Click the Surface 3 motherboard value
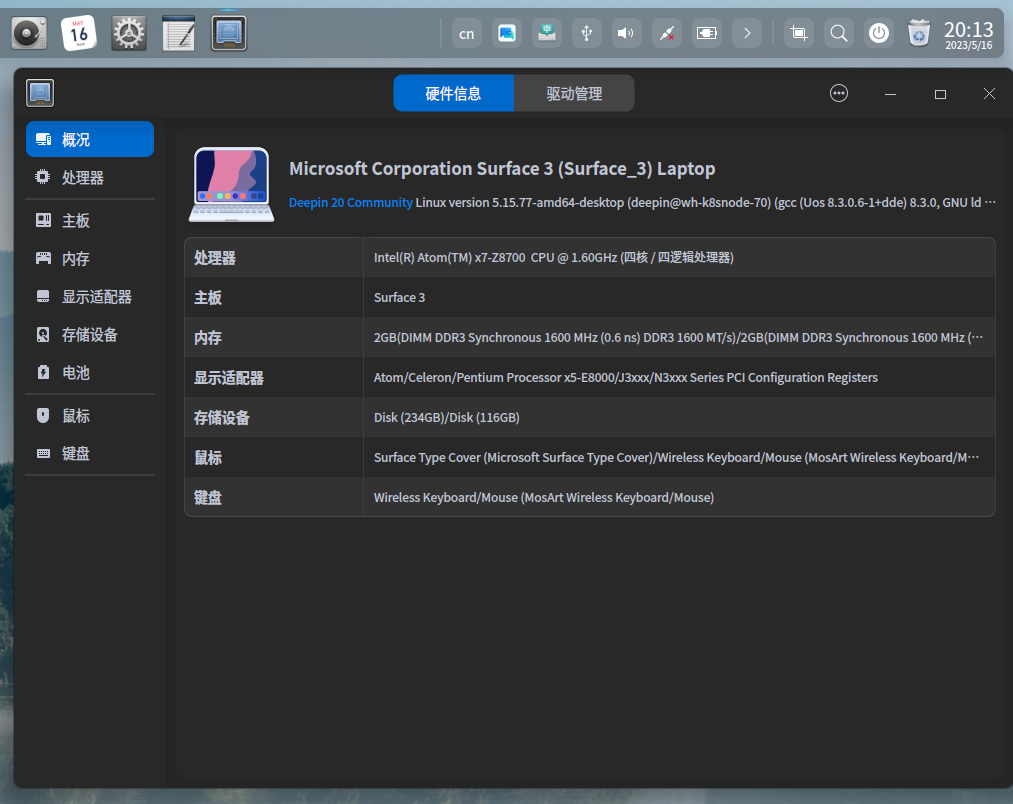The width and height of the screenshot is (1013, 804). (399, 297)
